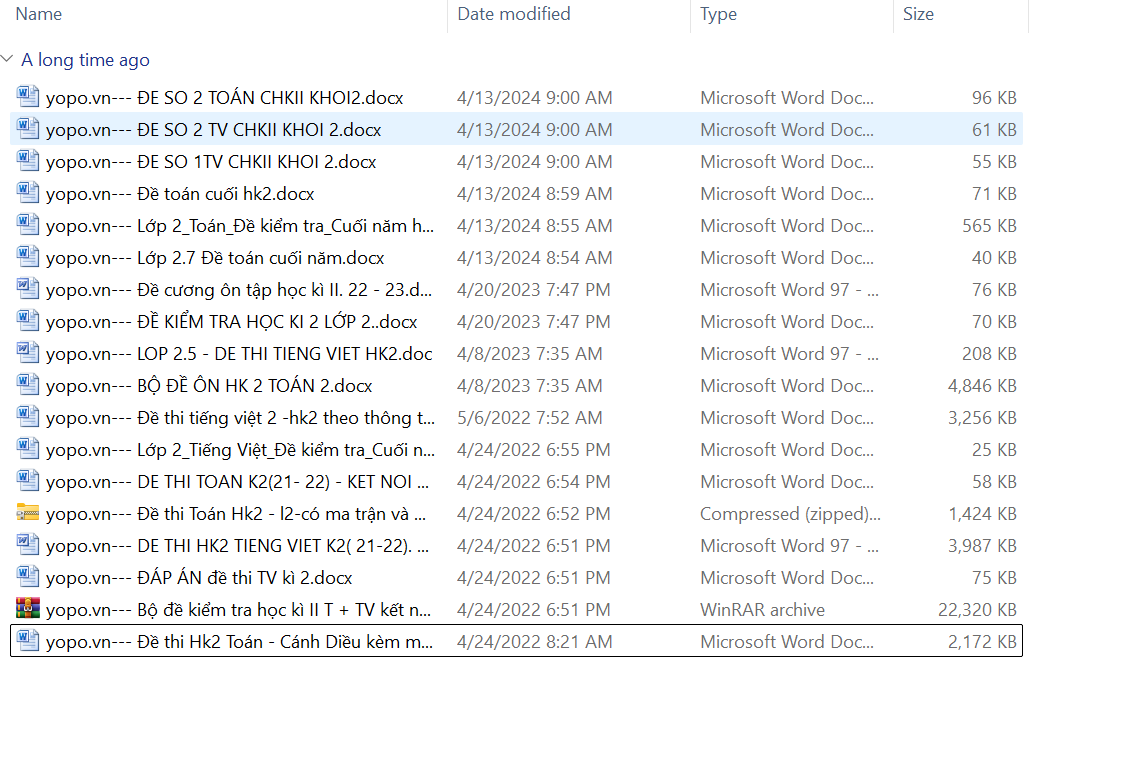Collapse the "A long time ago" group chevron
This screenshot has width=1143, height=767.
tap(8, 60)
